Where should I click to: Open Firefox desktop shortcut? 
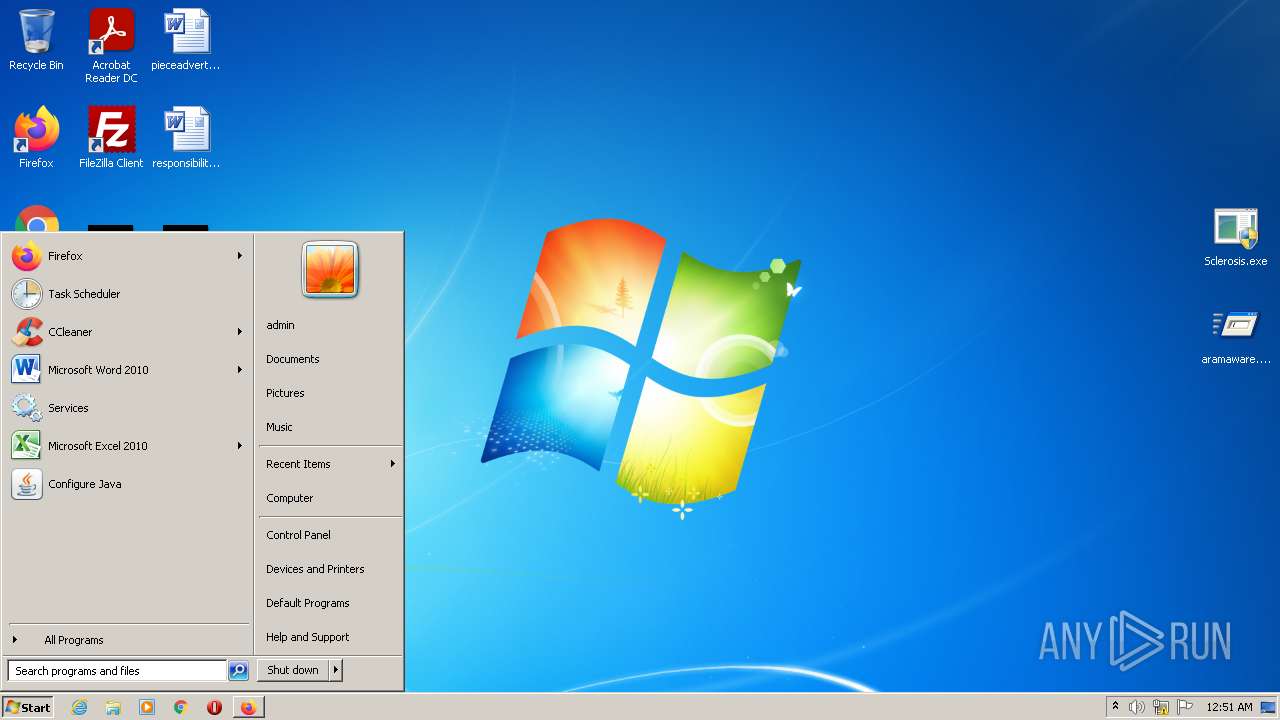(x=36, y=137)
